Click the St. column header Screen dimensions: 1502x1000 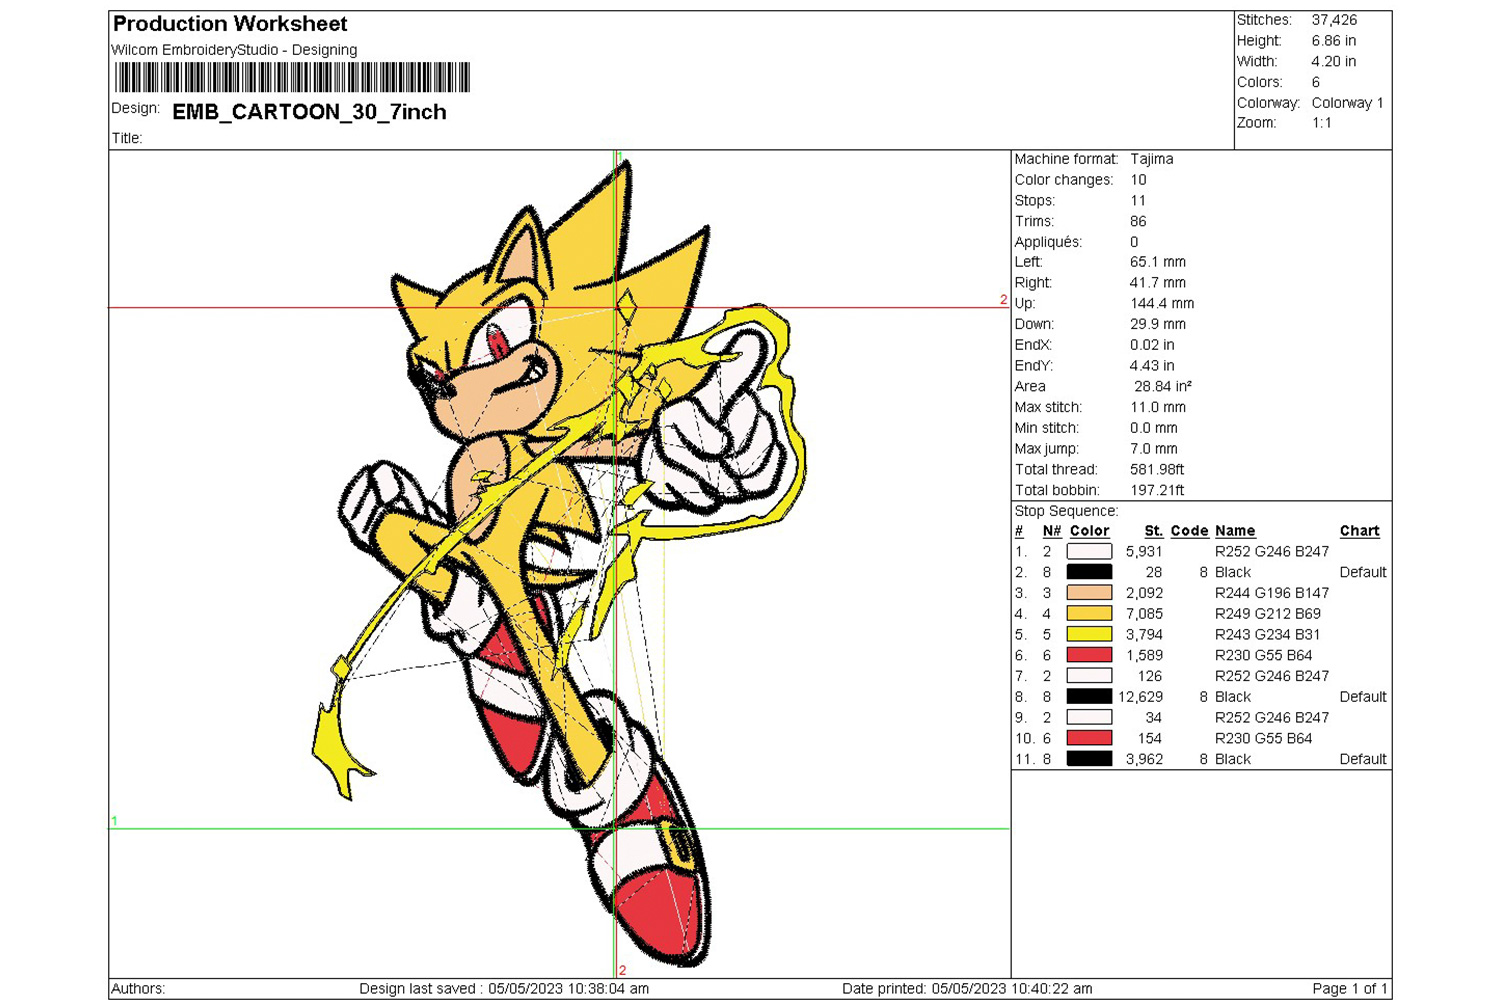tap(1153, 531)
